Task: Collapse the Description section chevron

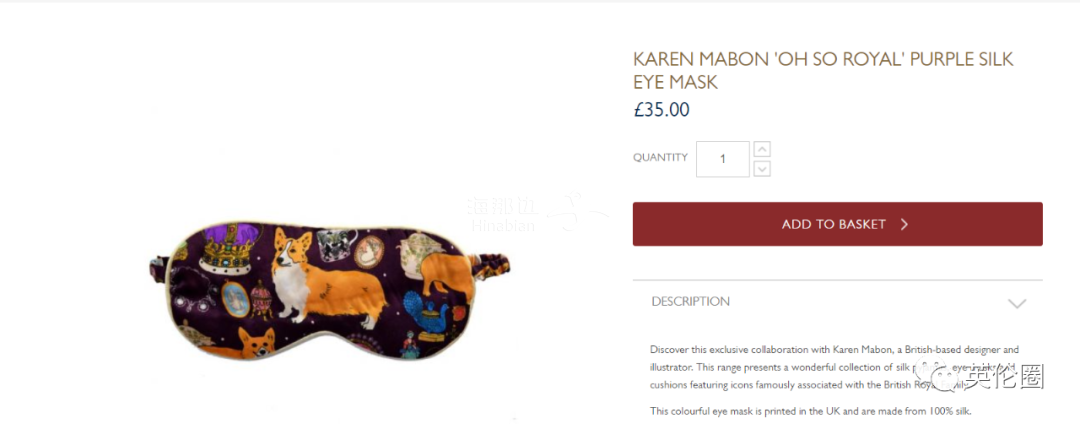Action: 1017,304
